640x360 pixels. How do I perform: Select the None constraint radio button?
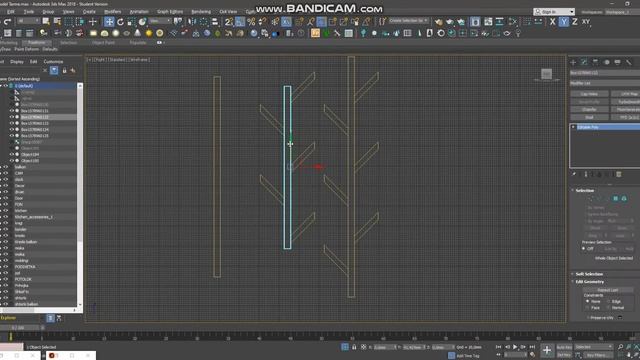point(588,301)
